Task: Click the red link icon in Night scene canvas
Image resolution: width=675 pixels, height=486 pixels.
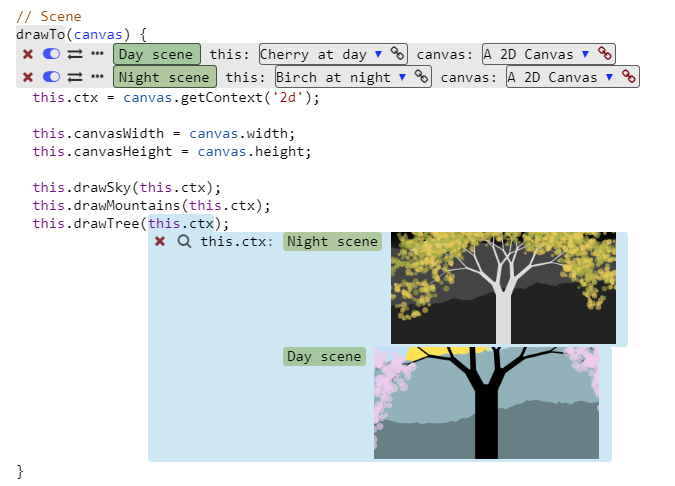Action: [x=629, y=77]
